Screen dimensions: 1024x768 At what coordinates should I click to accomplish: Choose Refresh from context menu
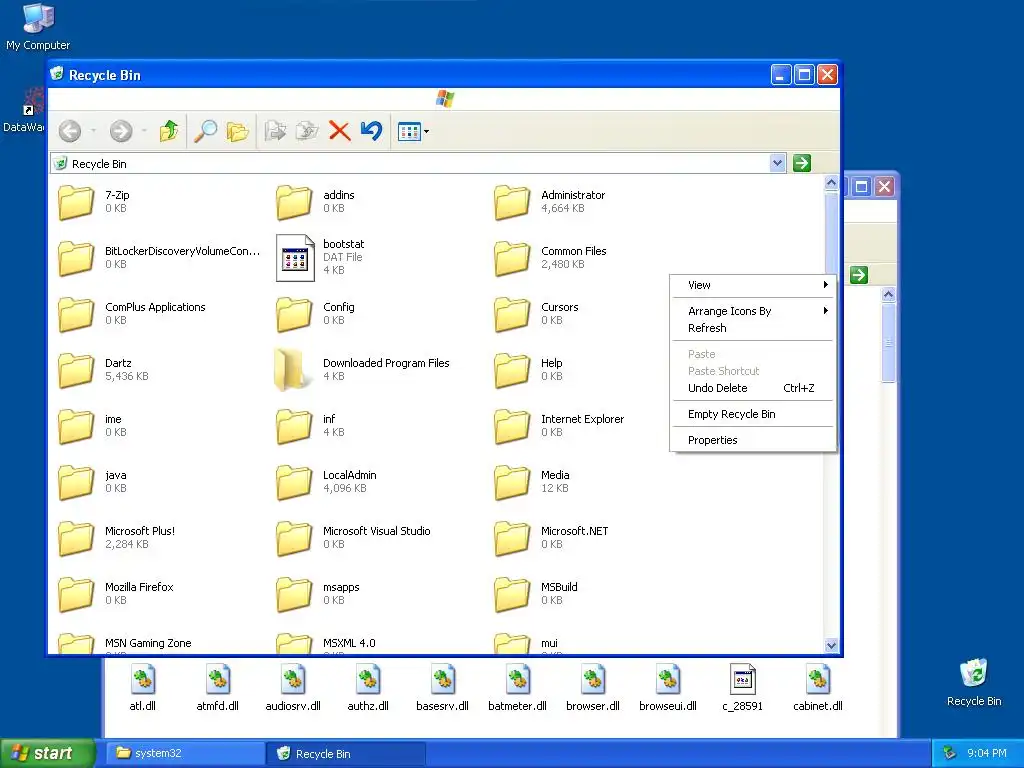(x=753, y=328)
